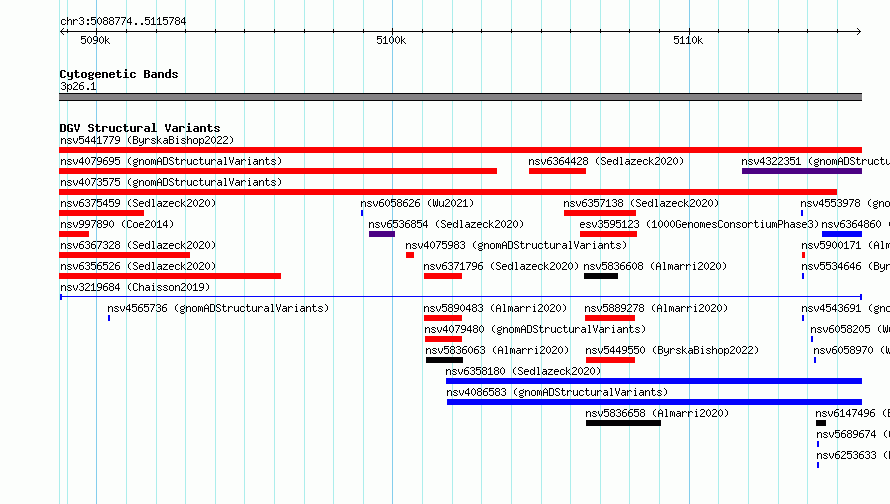Open the nsv6375459 (Sedlazeck2020) label
The height and width of the screenshot is (504, 890).
pos(138,203)
